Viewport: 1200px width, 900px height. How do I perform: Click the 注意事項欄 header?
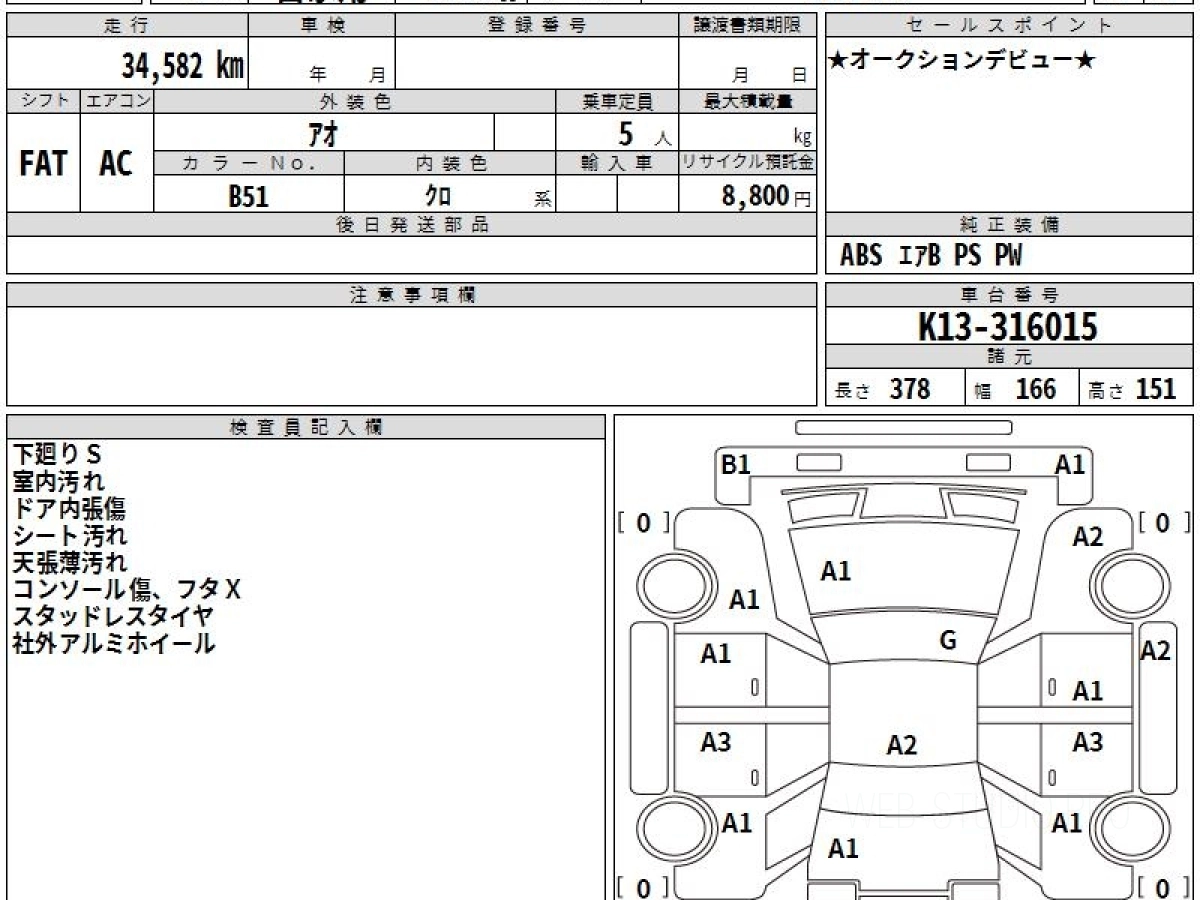tap(411, 295)
